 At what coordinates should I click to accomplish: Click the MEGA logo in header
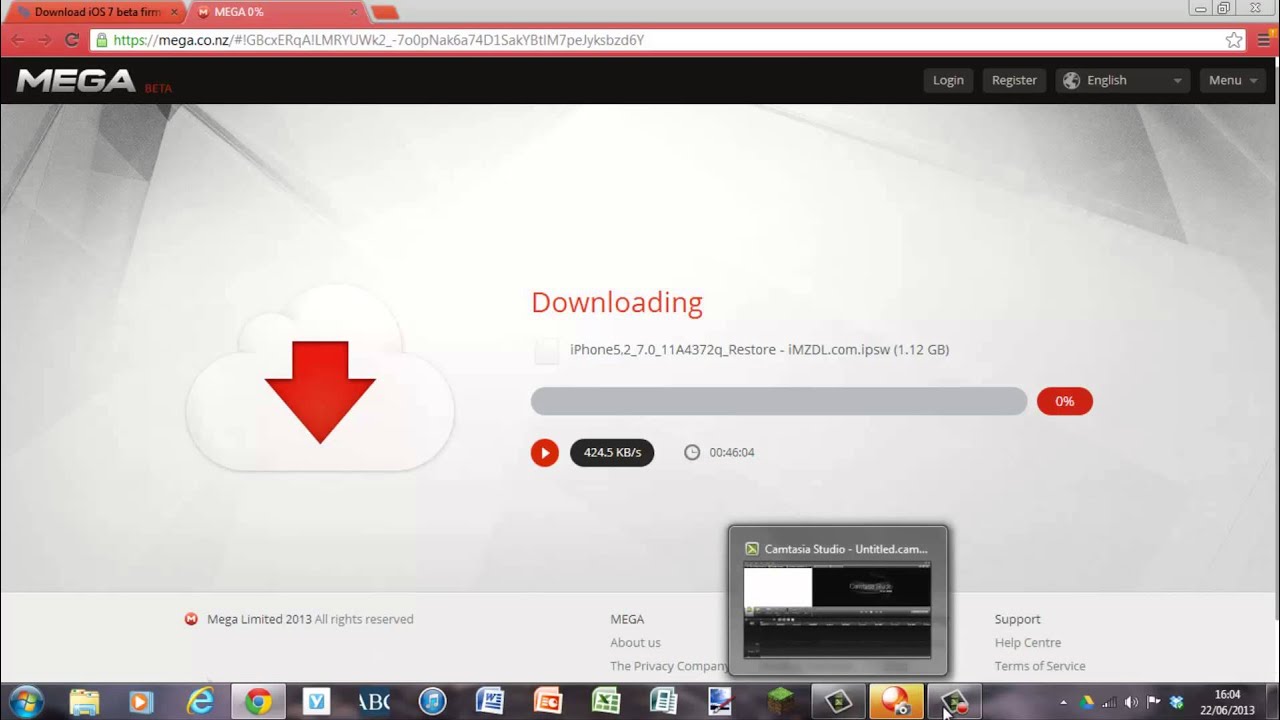(x=76, y=81)
